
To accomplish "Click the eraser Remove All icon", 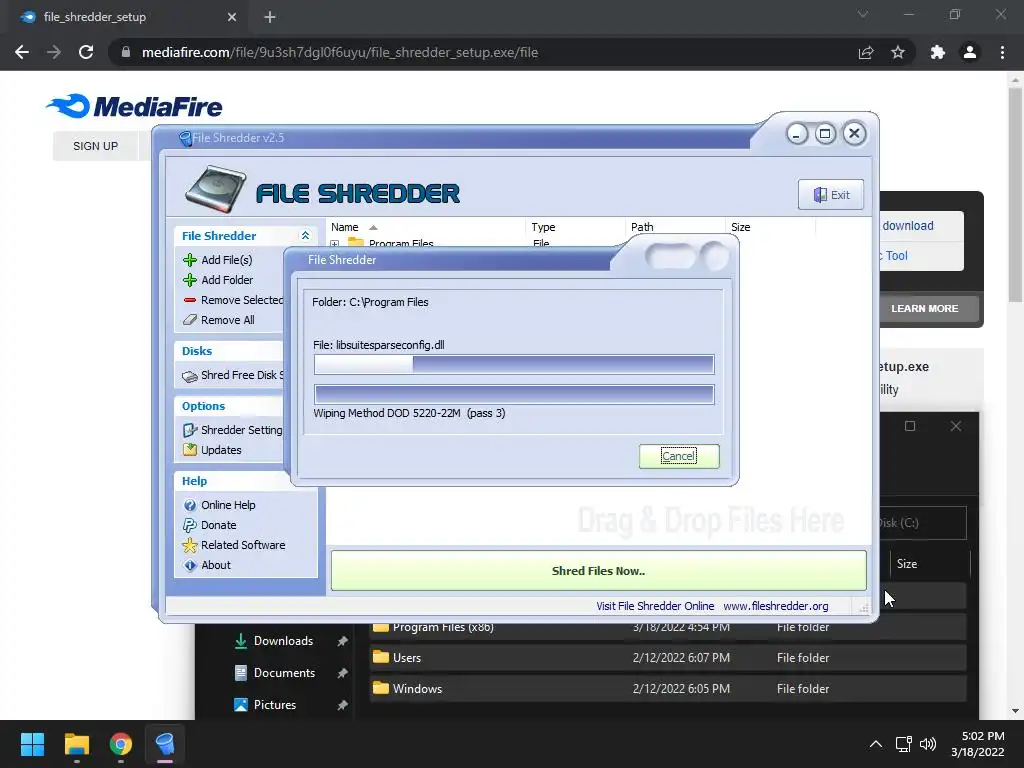I will click(190, 320).
